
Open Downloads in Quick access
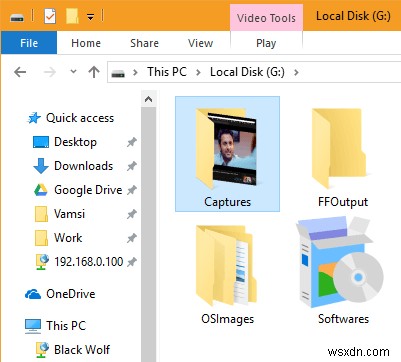[84, 166]
